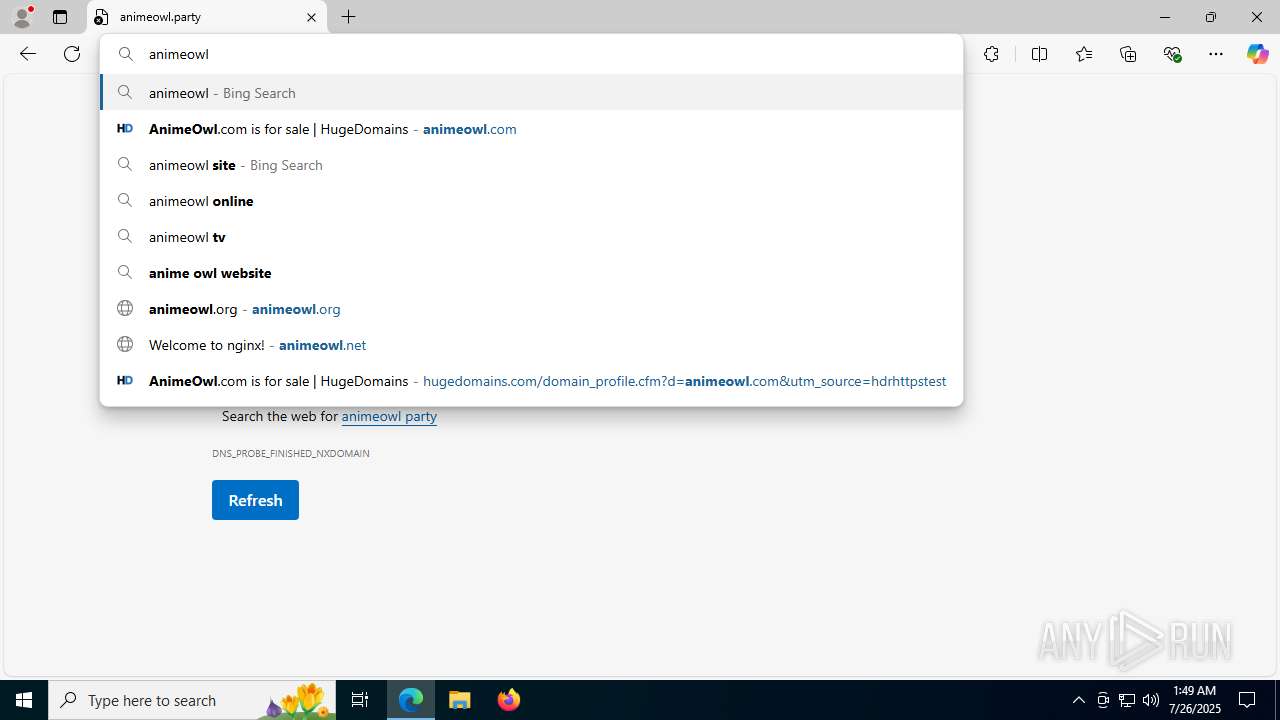Open Collections icon
The height and width of the screenshot is (720, 1280).
[x=1128, y=54]
